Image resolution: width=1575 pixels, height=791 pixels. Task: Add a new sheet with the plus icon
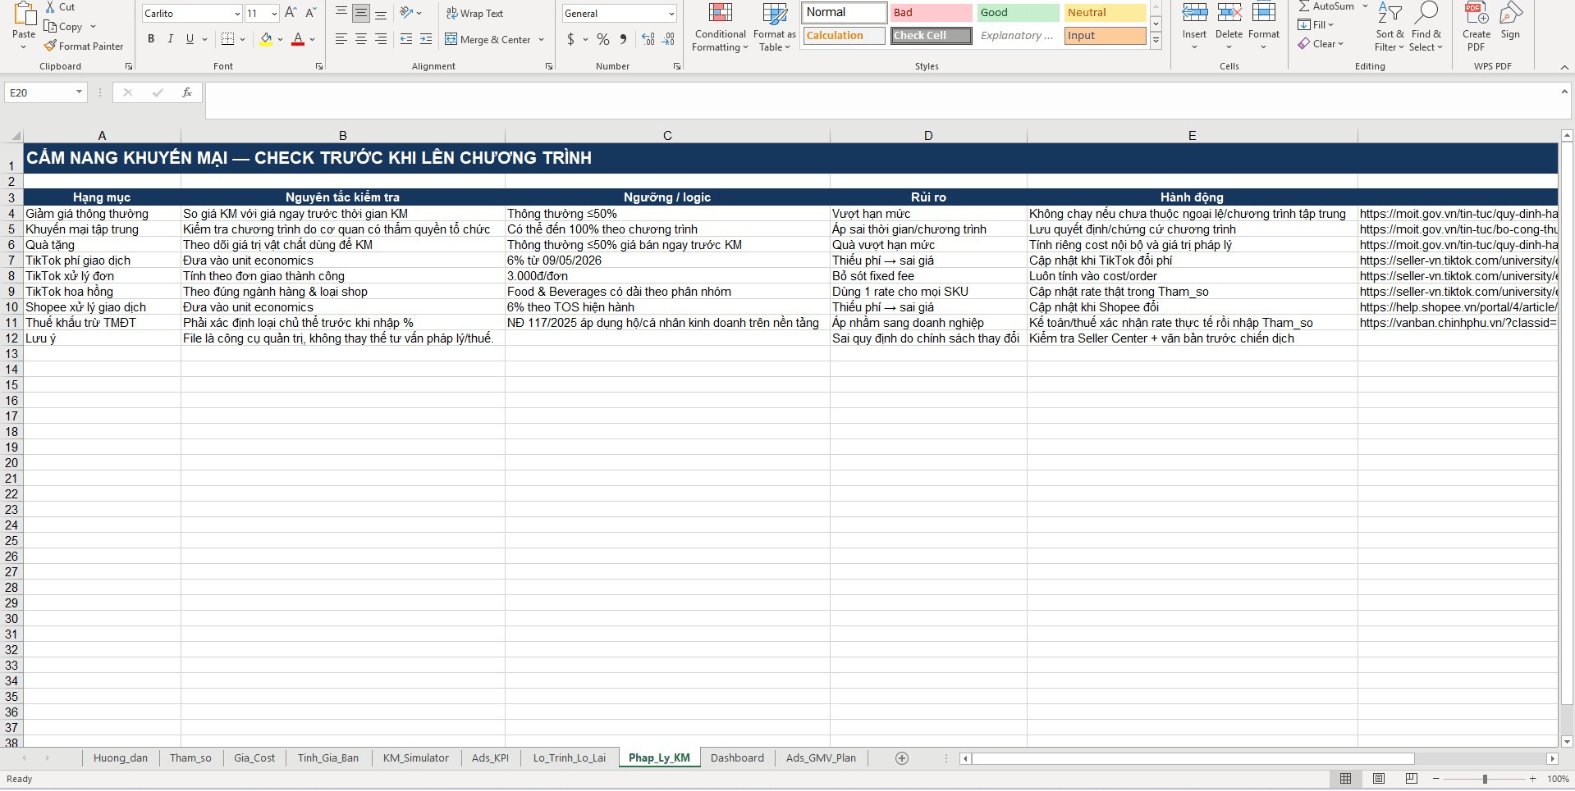902,758
